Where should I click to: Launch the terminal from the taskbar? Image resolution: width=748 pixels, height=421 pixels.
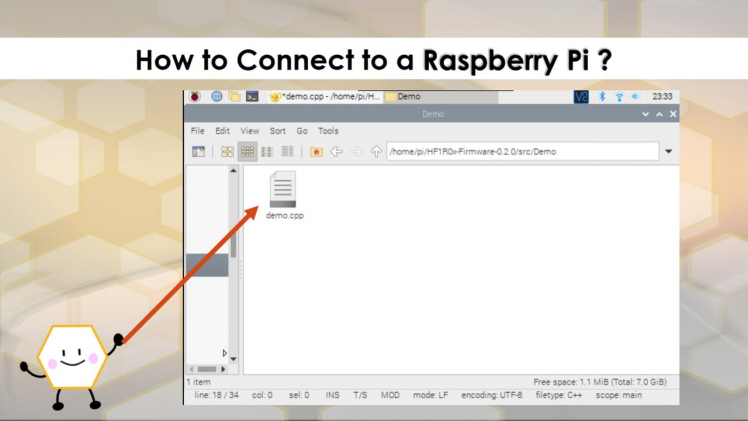pyautogui.click(x=252, y=96)
